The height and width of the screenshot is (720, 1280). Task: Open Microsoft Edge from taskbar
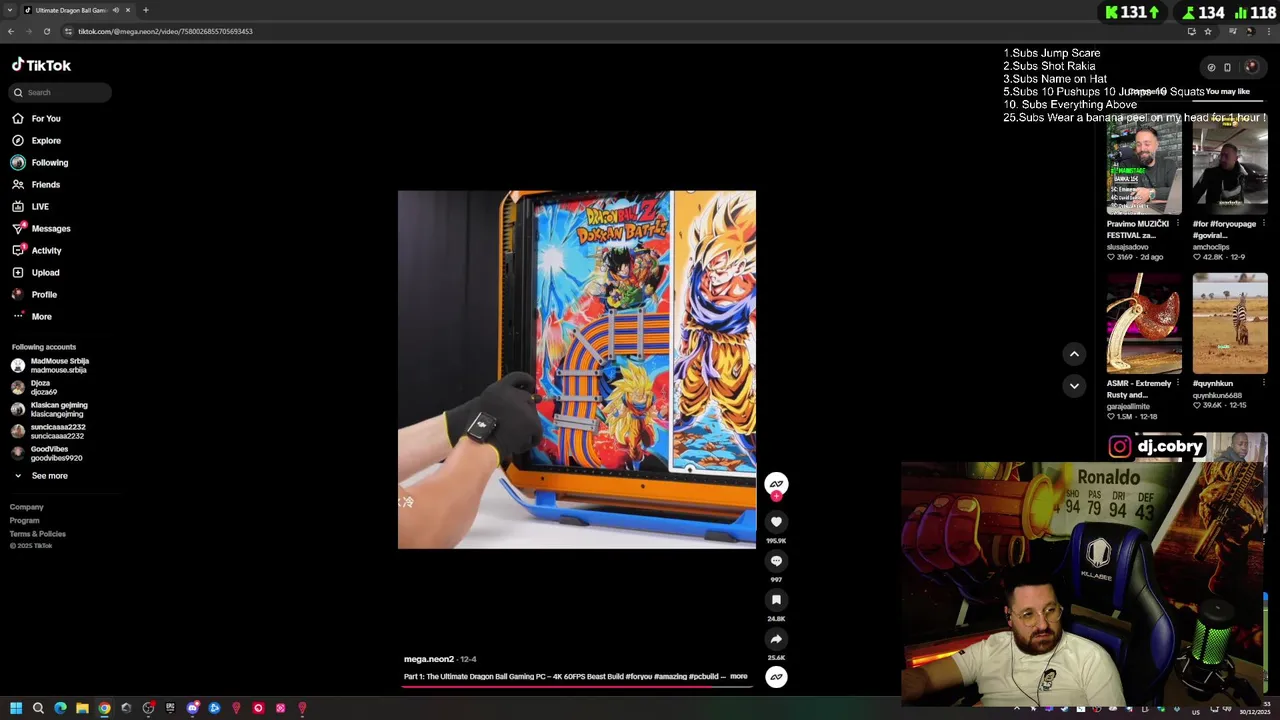tap(60, 708)
